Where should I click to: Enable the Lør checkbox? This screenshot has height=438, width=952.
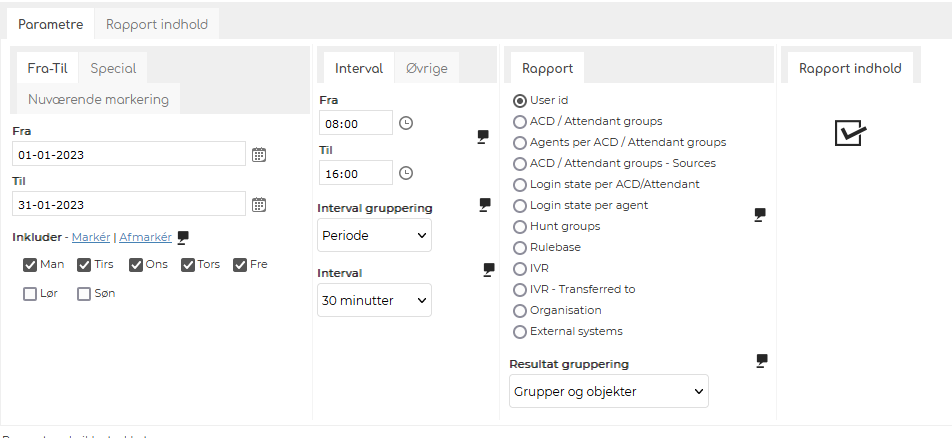[x=30, y=294]
